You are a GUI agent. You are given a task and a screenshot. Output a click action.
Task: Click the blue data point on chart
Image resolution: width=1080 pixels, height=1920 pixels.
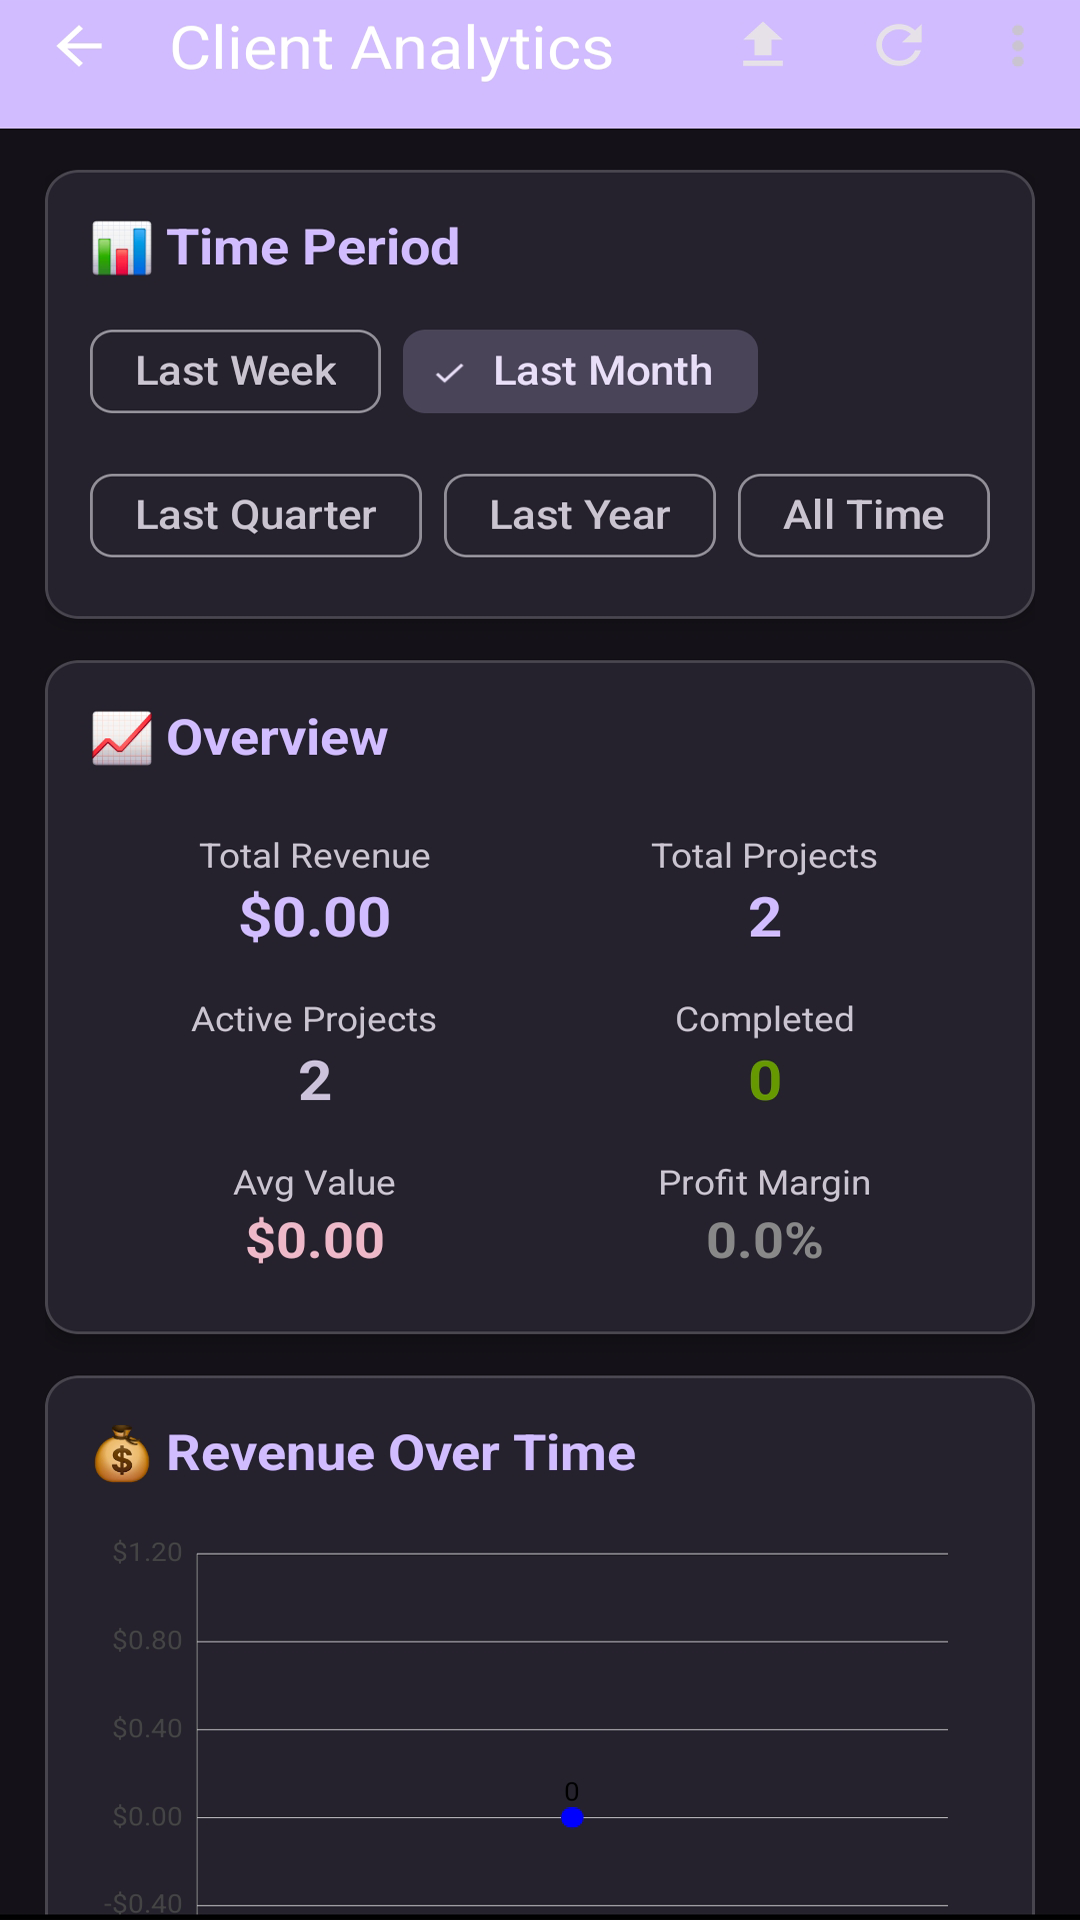[x=572, y=1817]
